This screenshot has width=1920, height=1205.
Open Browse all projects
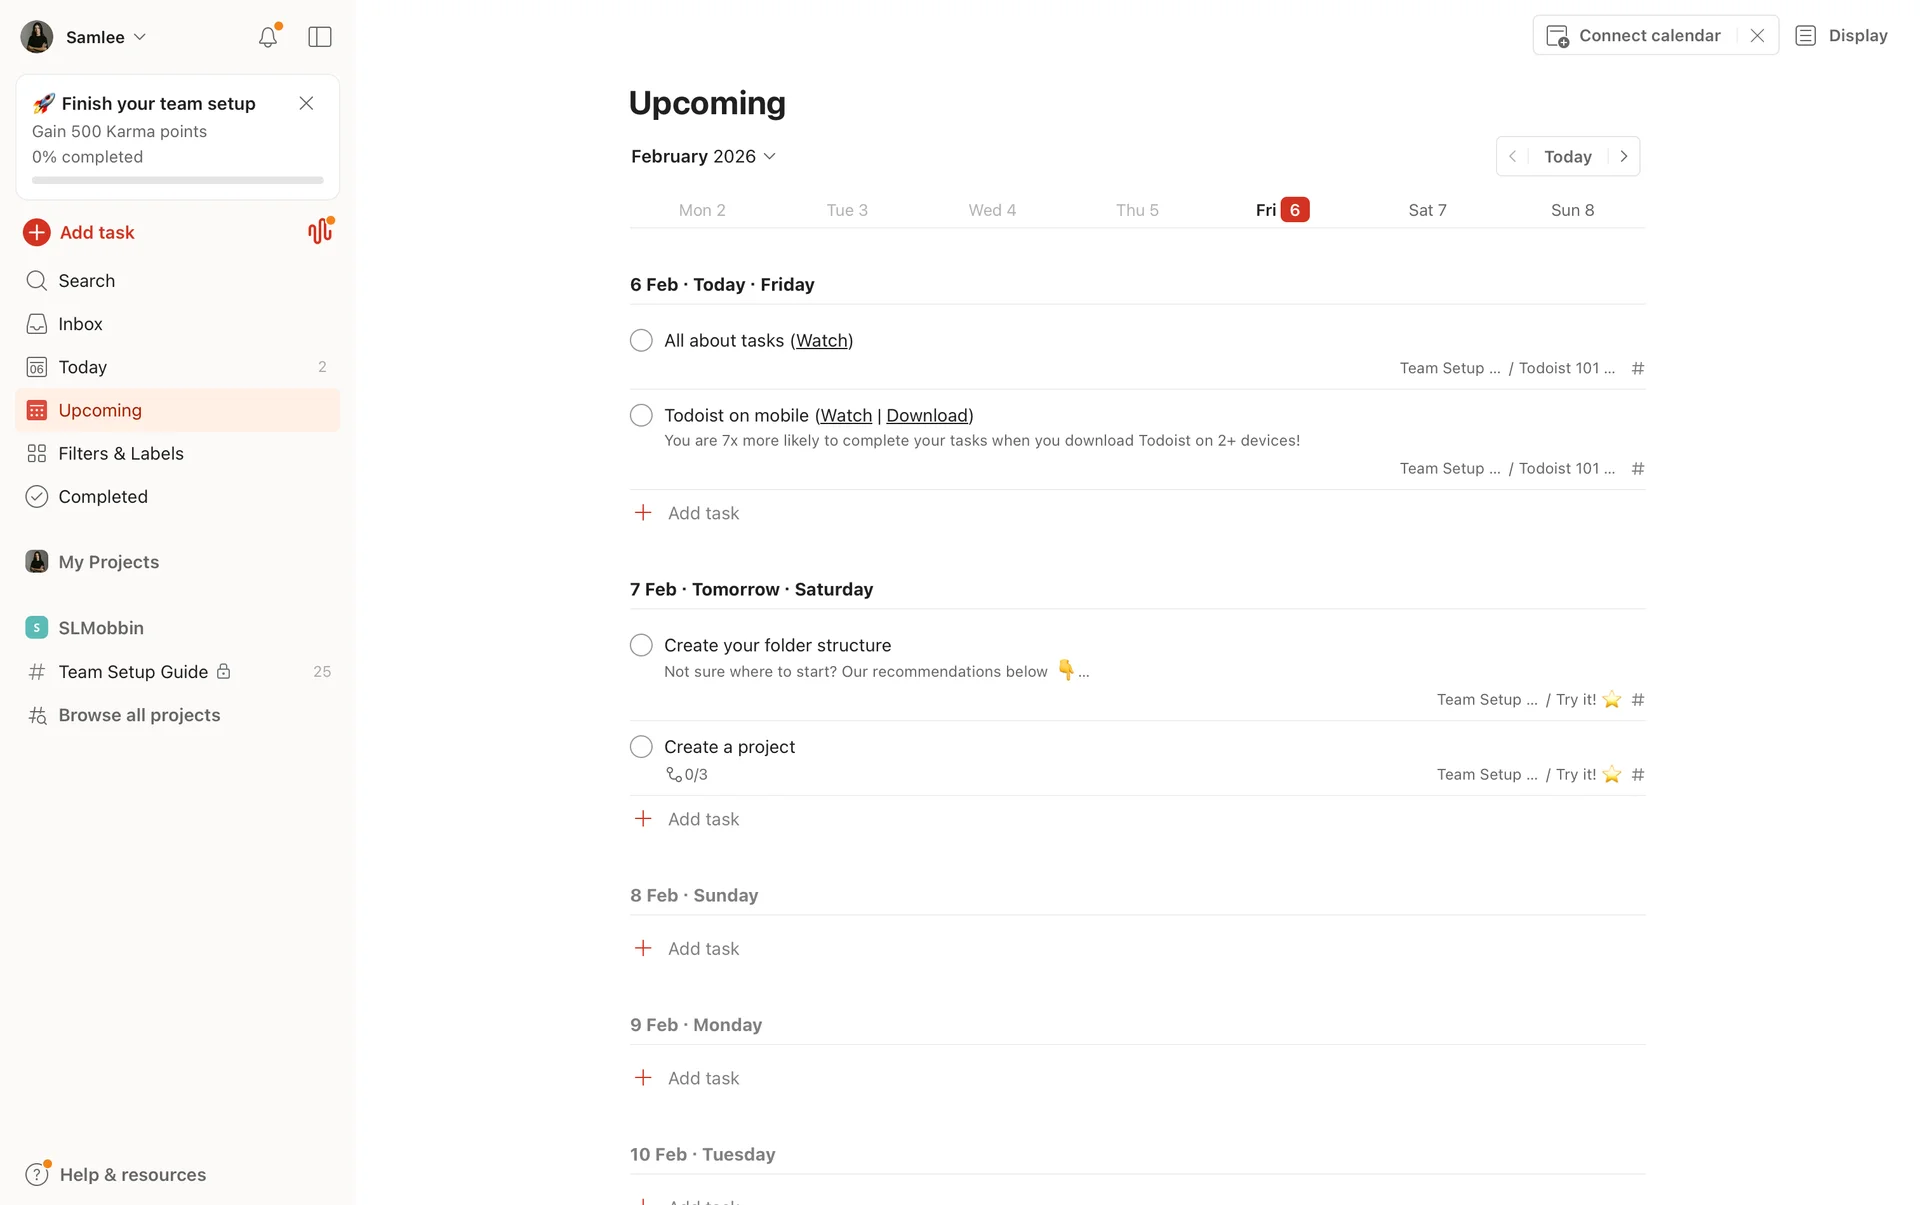[139, 715]
